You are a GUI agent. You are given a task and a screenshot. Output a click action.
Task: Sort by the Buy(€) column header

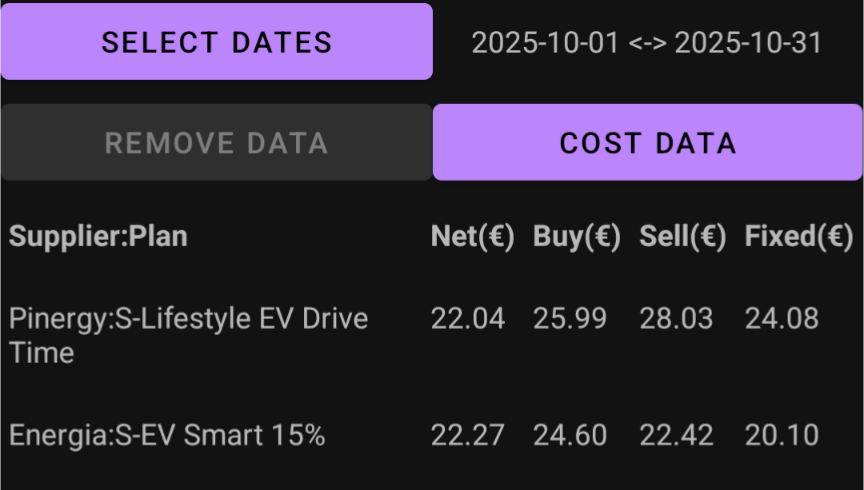click(577, 236)
